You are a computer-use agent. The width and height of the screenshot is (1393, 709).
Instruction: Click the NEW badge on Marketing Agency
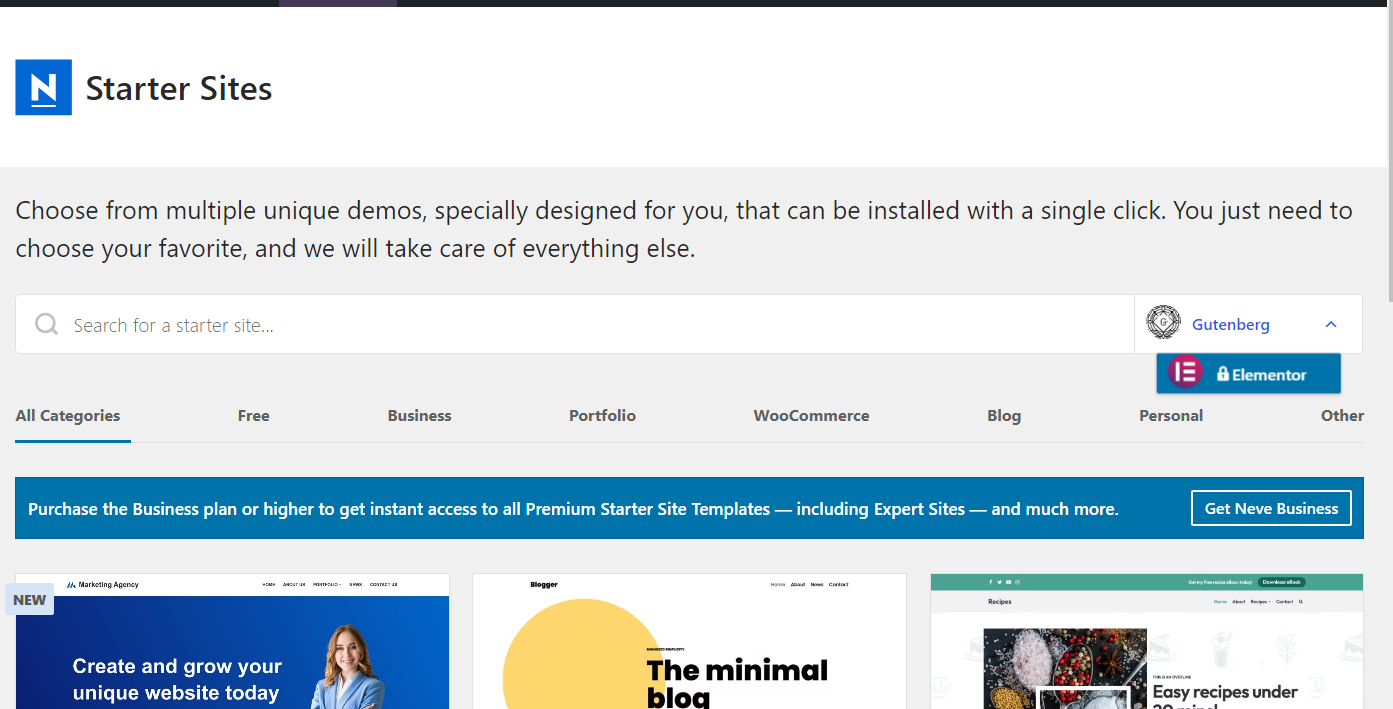pos(29,600)
